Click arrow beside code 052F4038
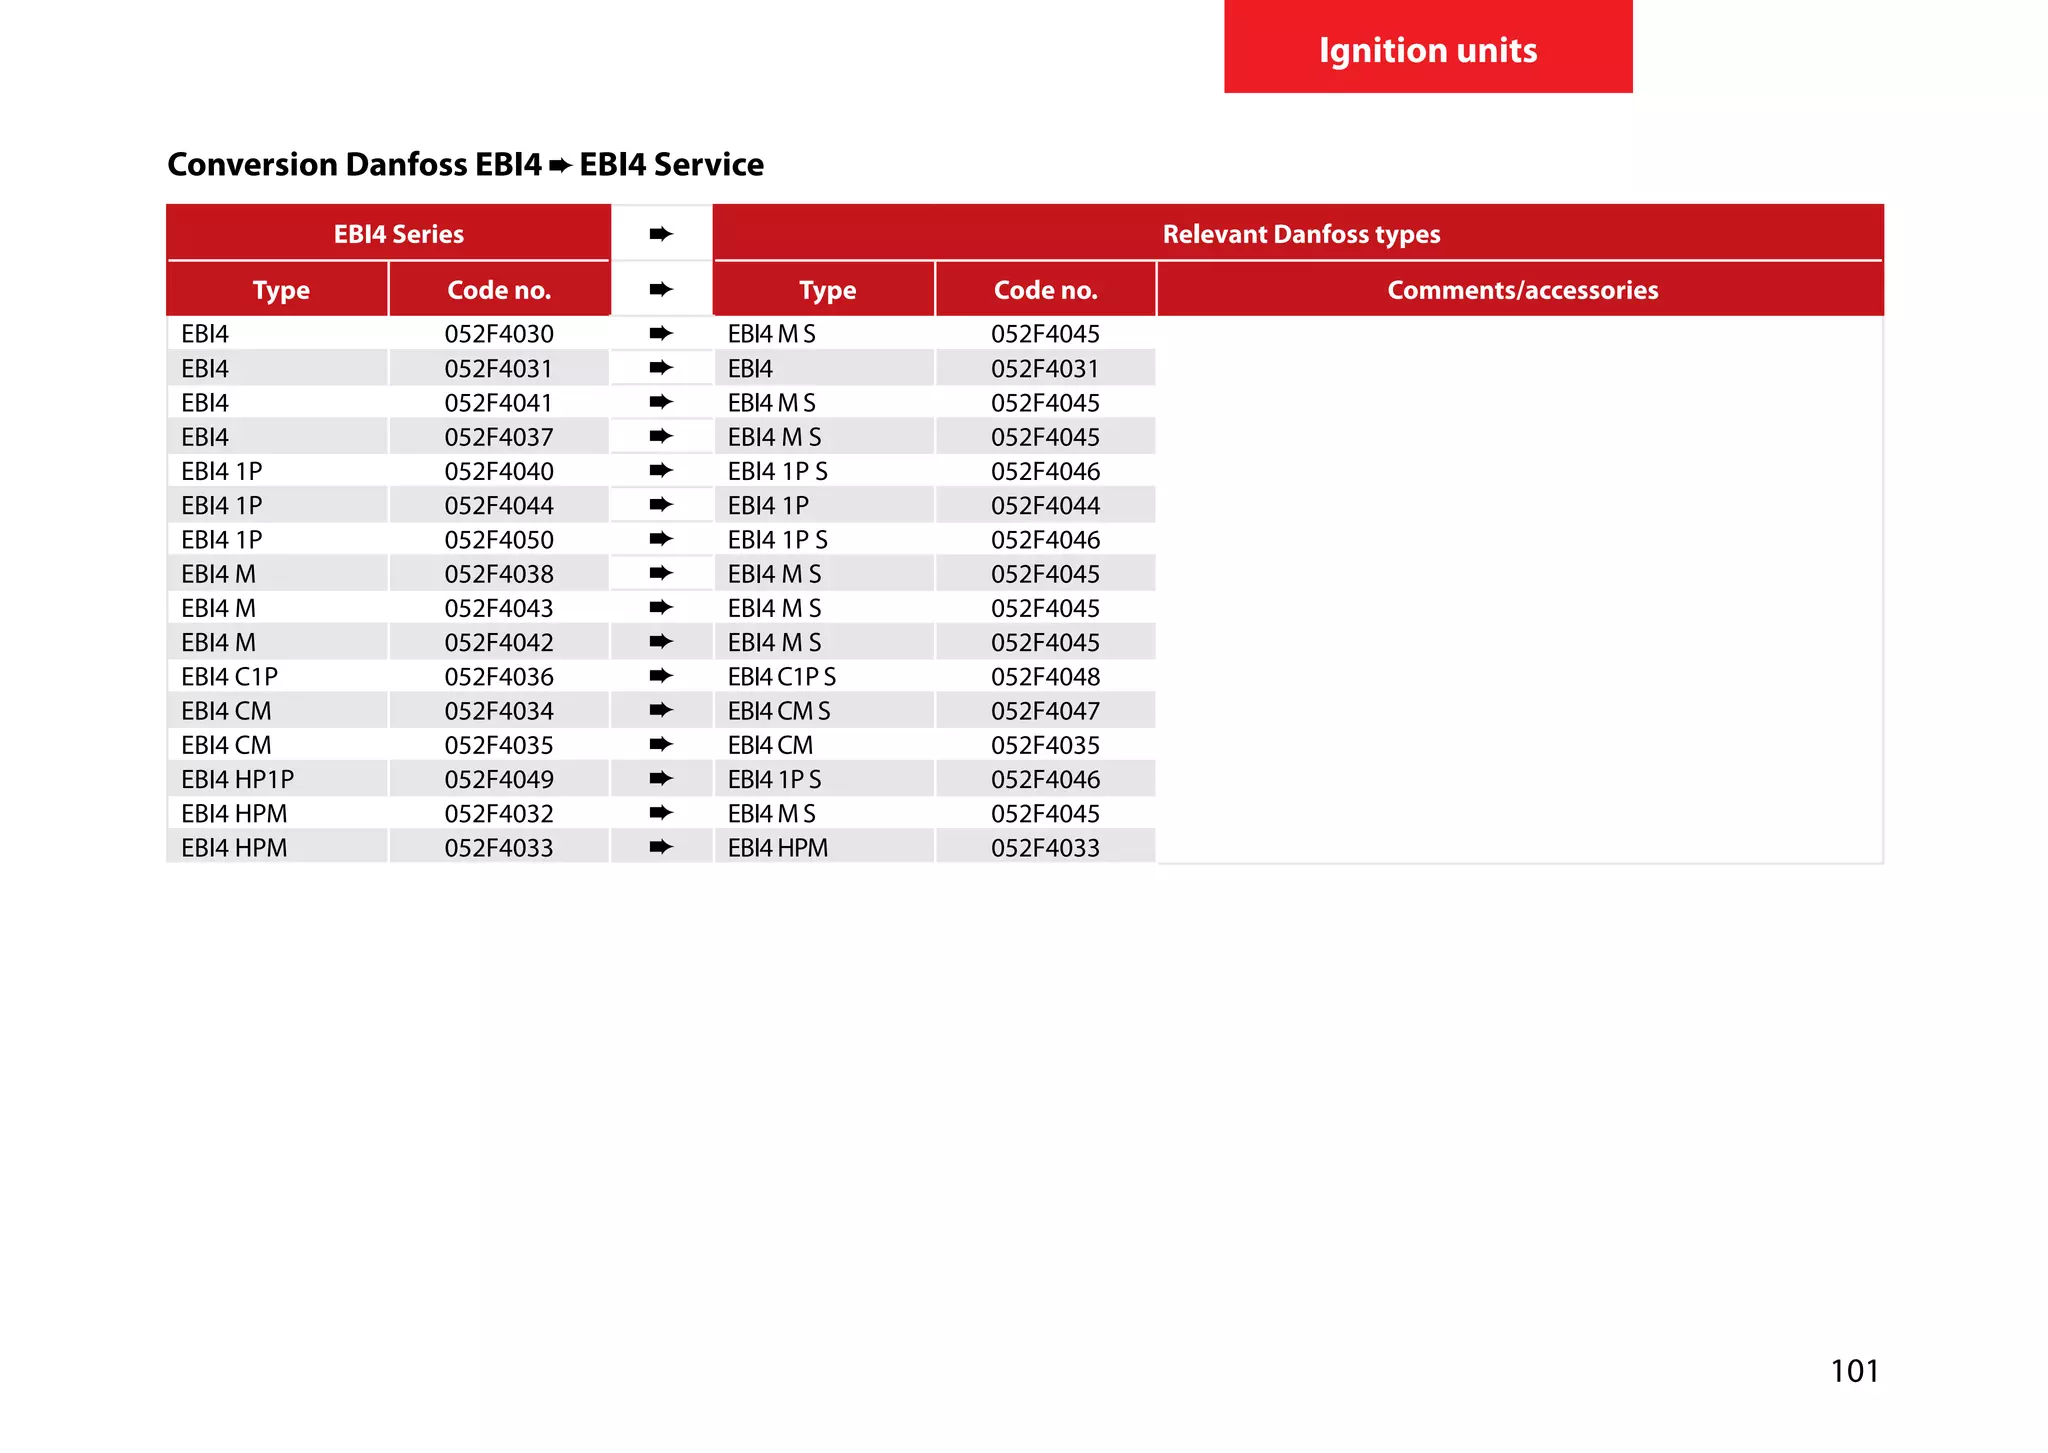This screenshot has height=1453, width=2048. point(660,573)
